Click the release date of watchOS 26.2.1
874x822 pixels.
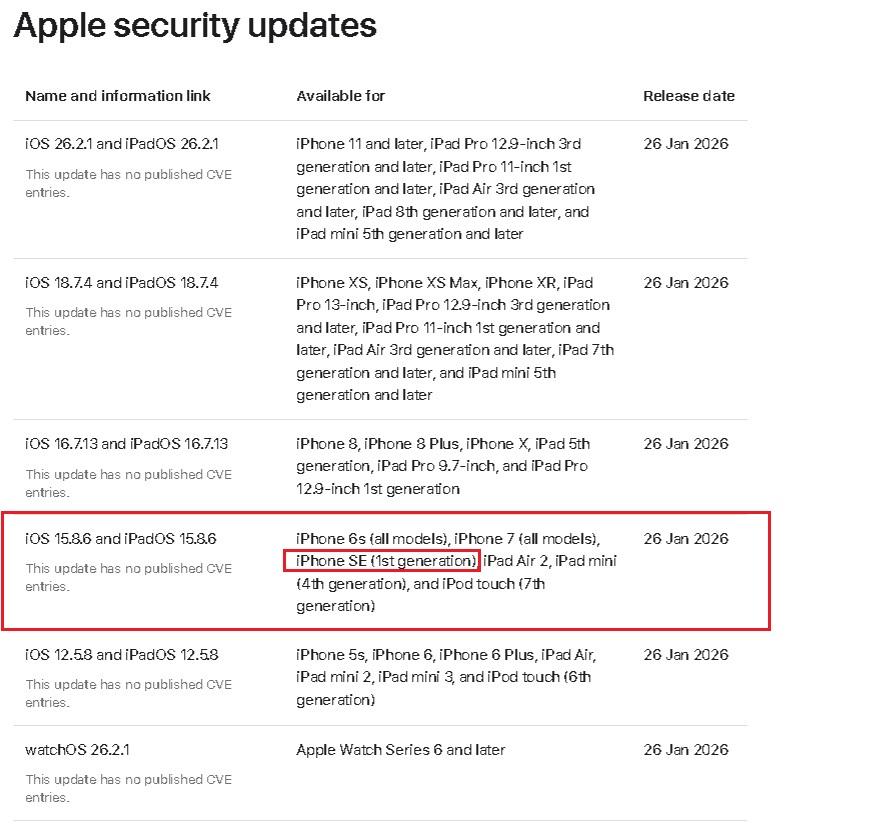[x=686, y=750]
